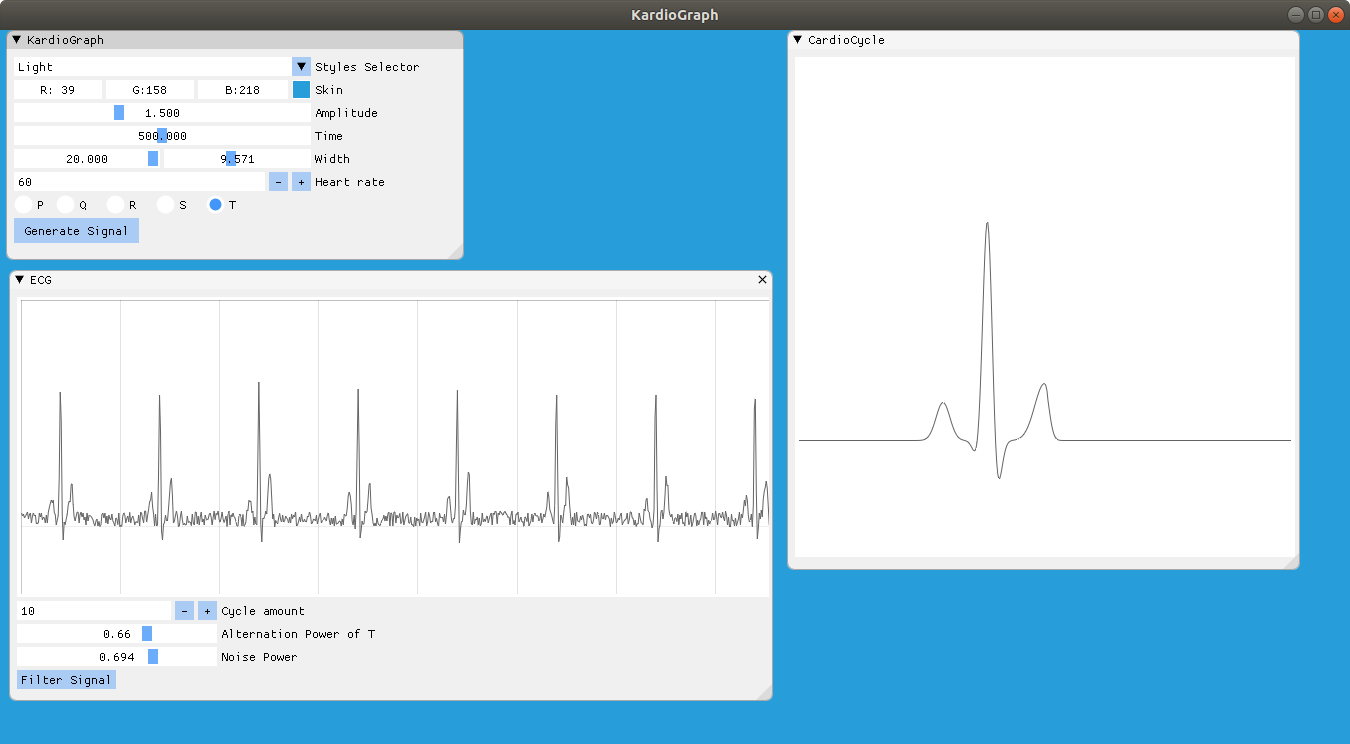
Task: Click the G:158 color component field
Action: click(148, 89)
